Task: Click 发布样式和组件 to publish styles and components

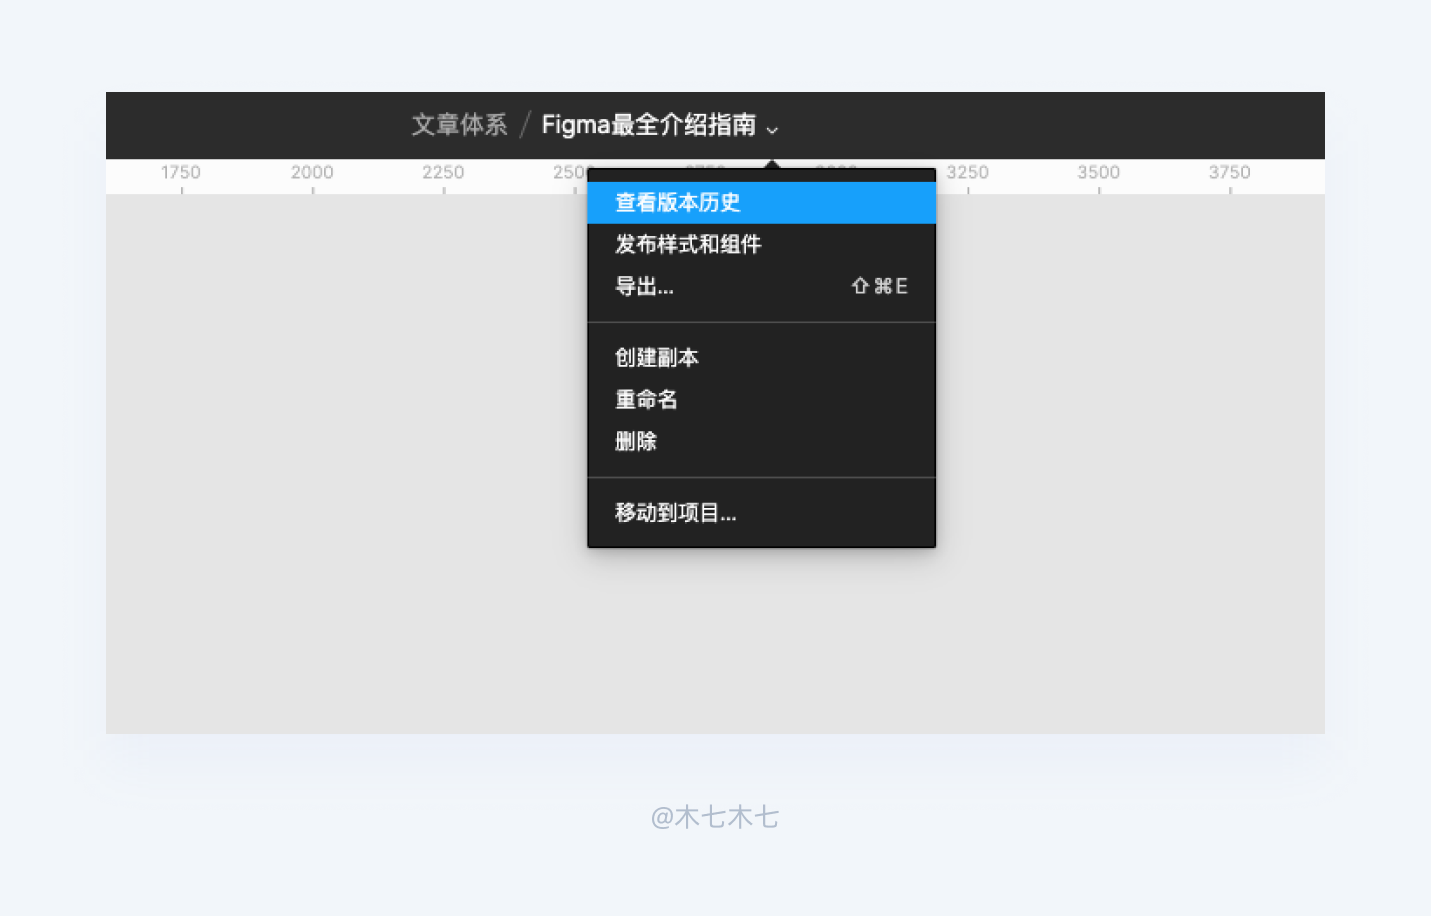Action: (687, 244)
